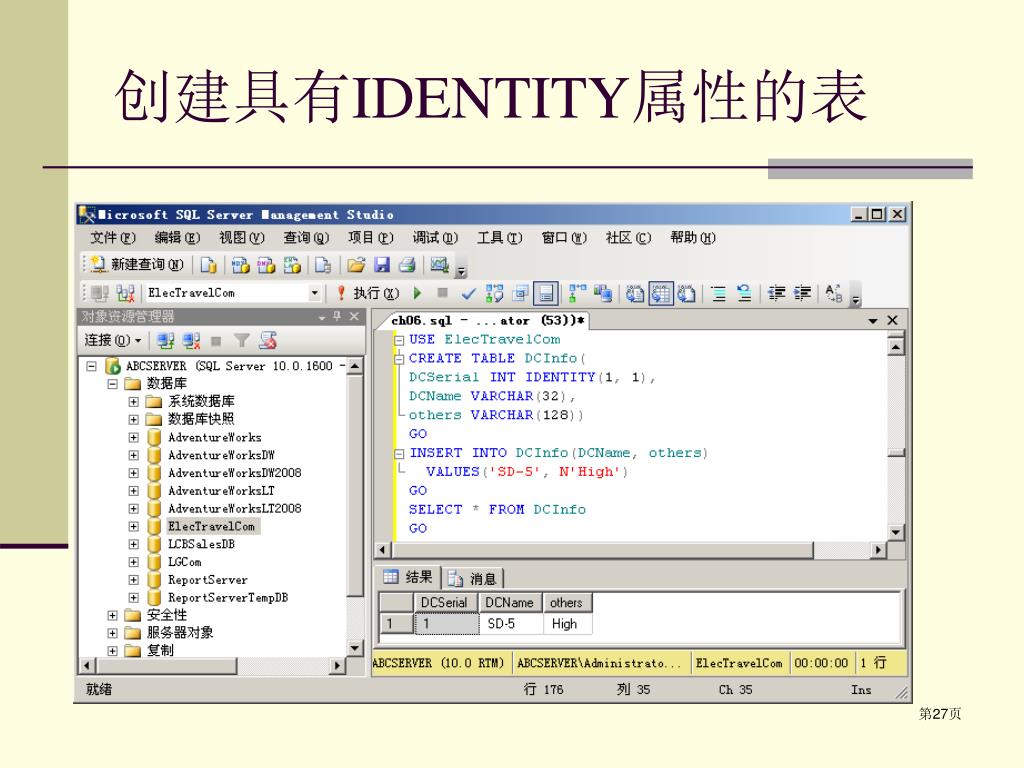Open the 查询(Q) menu

click(x=306, y=237)
